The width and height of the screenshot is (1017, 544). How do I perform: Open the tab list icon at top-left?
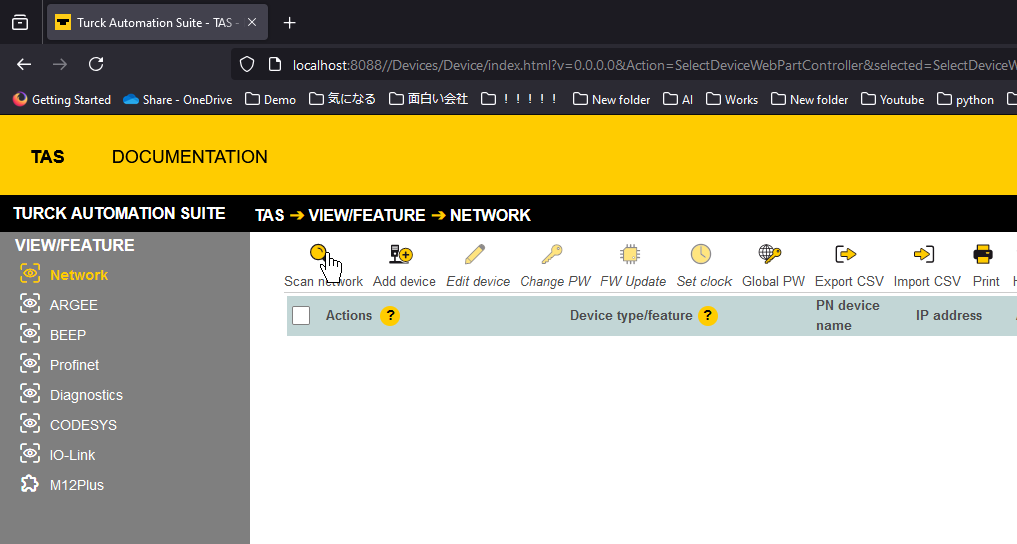[x=20, y=23]
